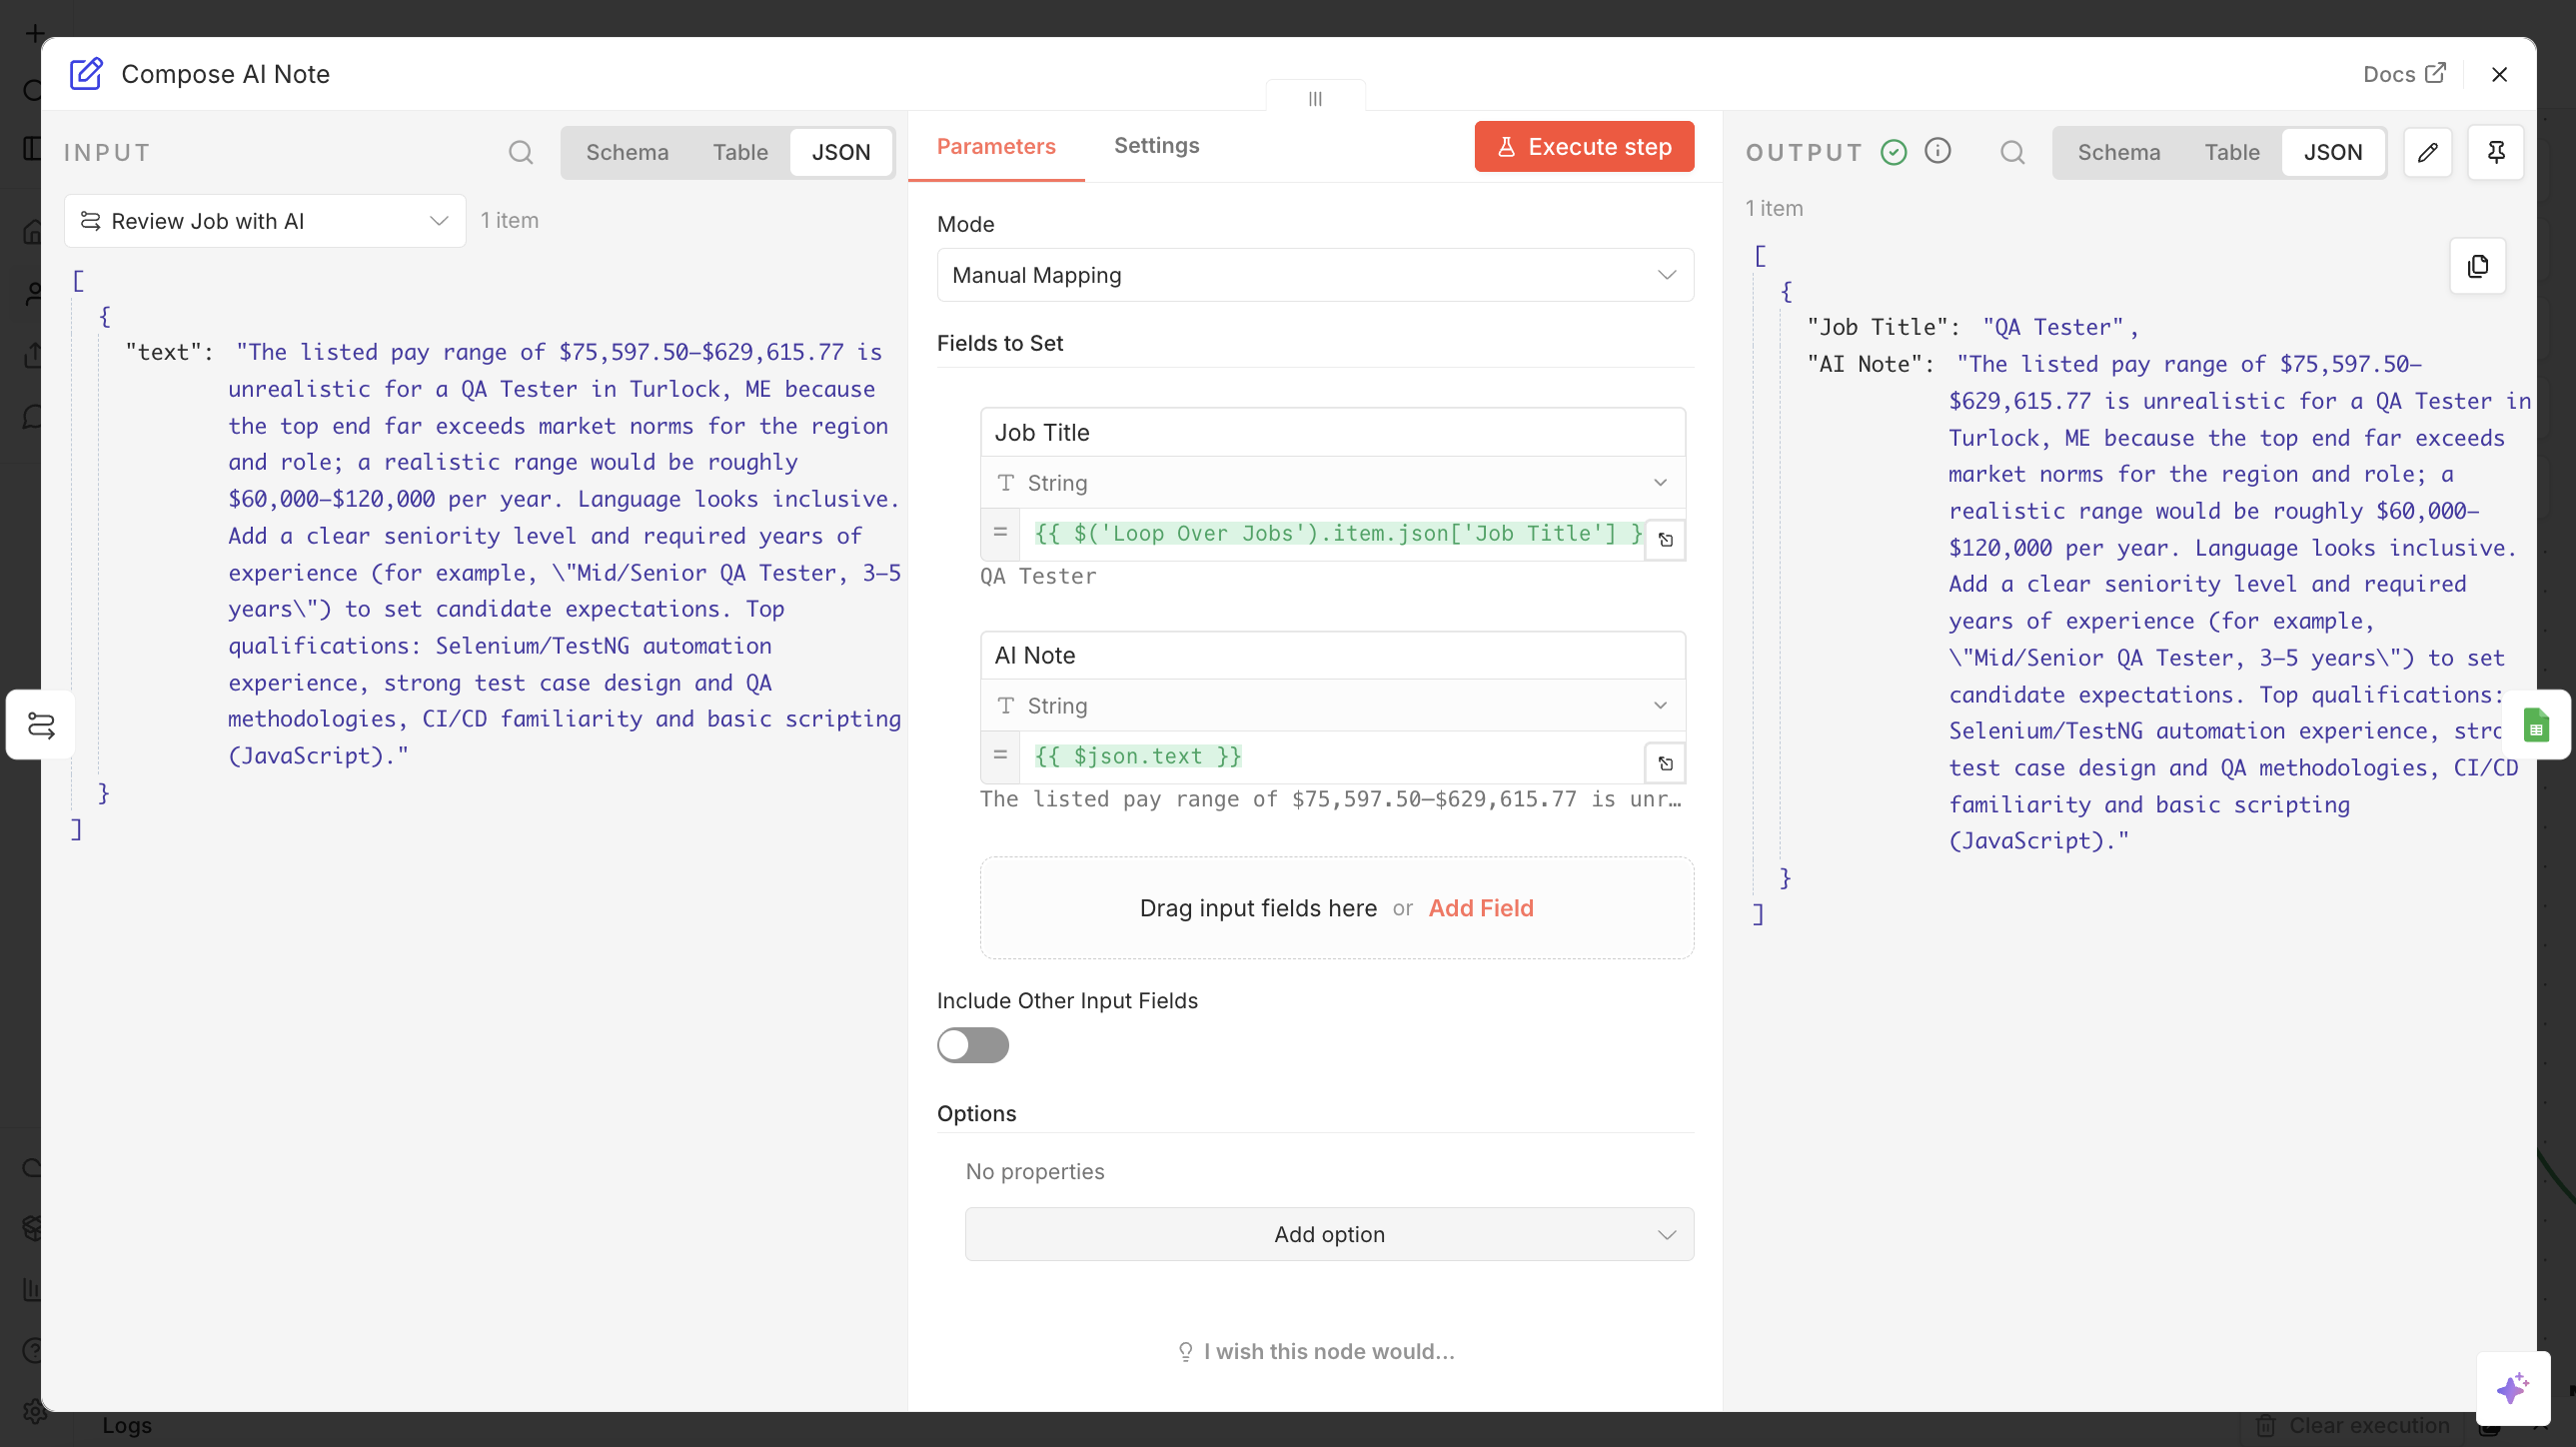Close the Compose AI Note panel
The image size is (2576, 1447).
(2499, 74)
